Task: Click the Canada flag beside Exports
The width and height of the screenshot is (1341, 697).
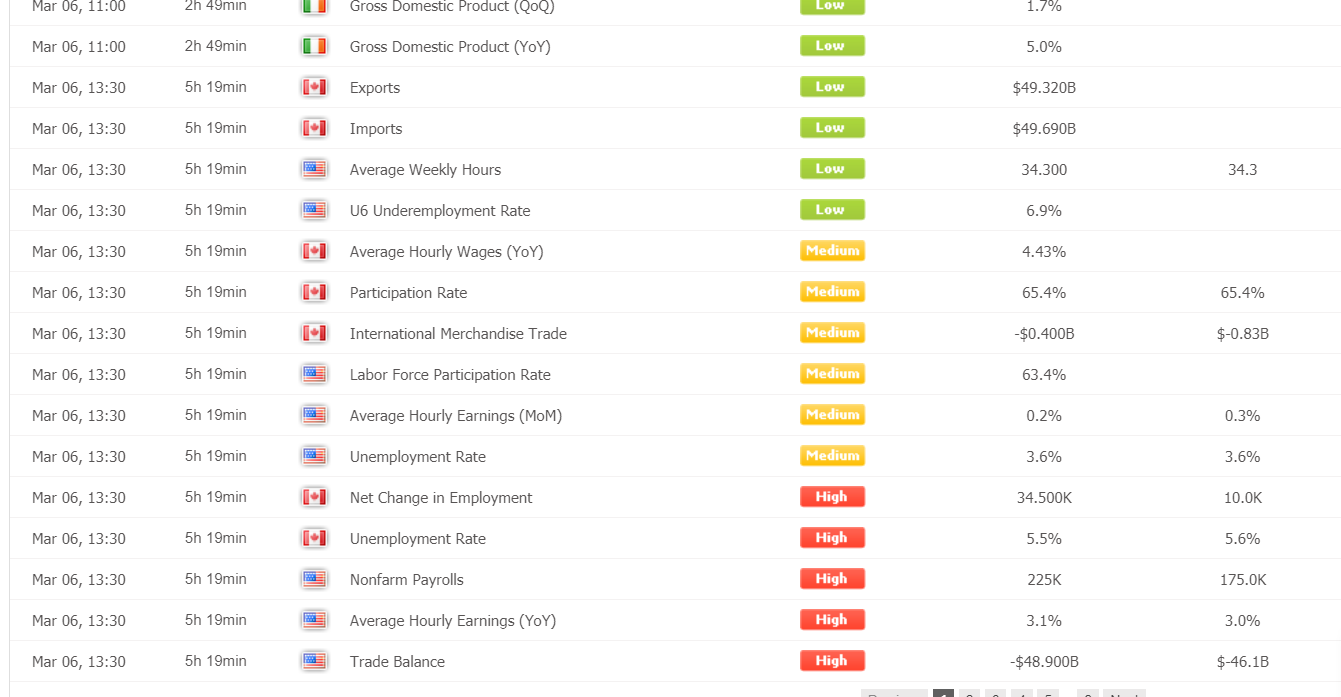Action: (x=314, y=87)
